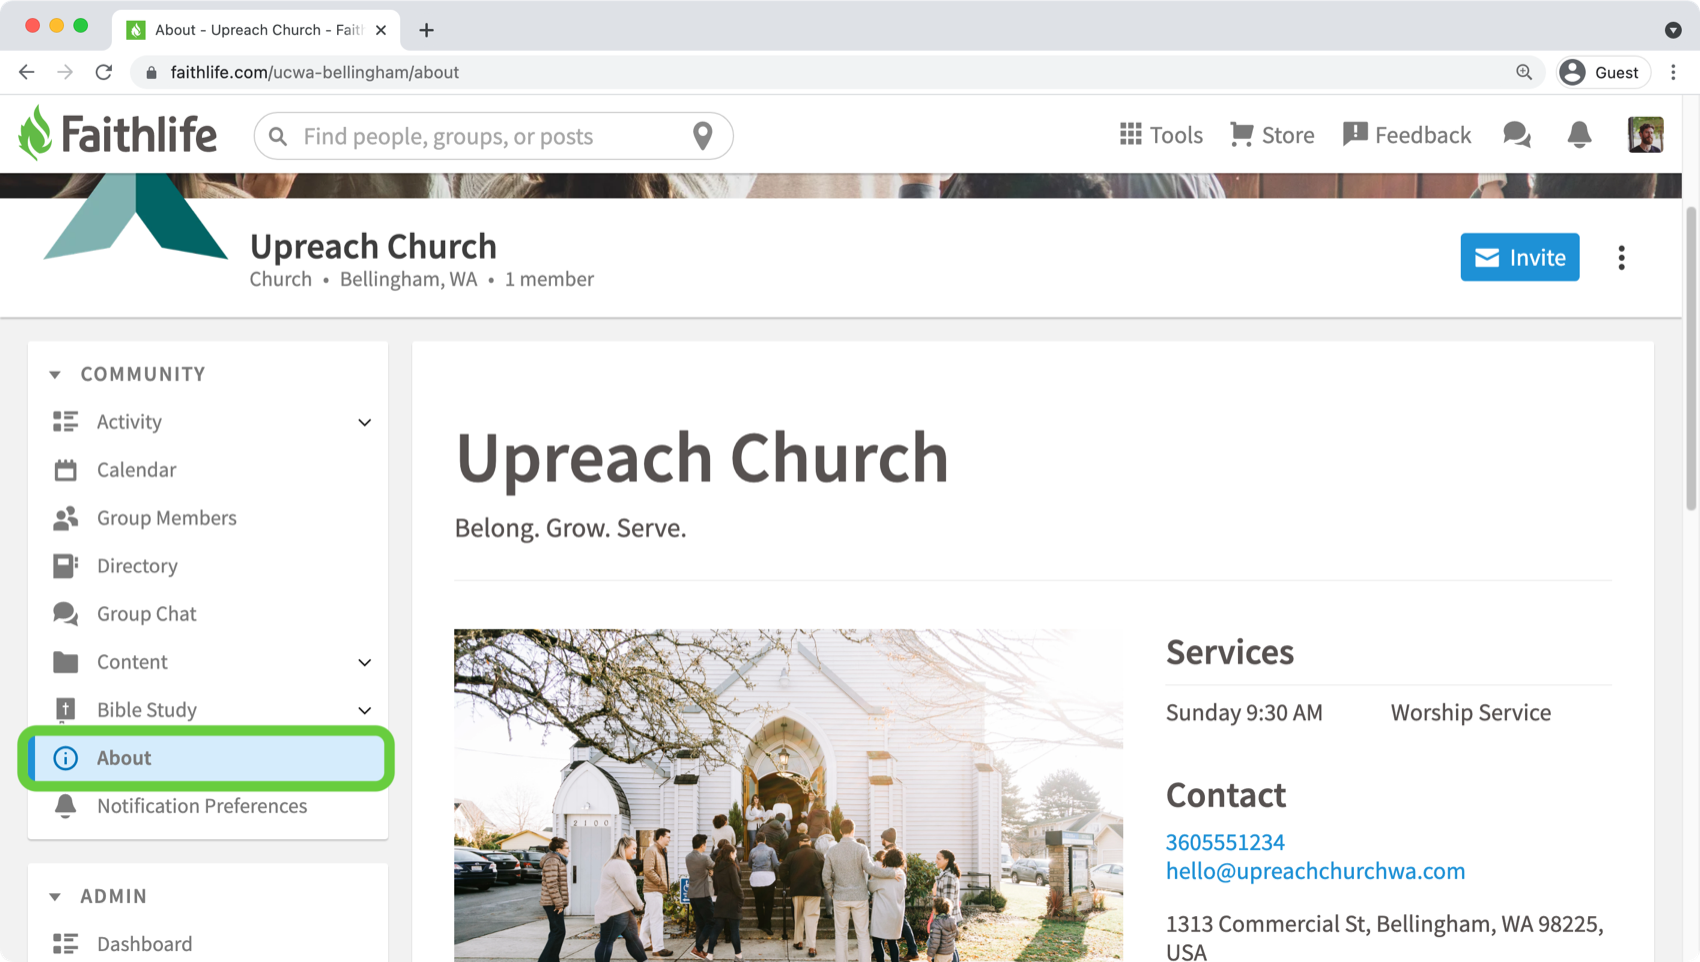Click the site lock icon
This screenshot has height=962, width=1700.
[152, 72]
